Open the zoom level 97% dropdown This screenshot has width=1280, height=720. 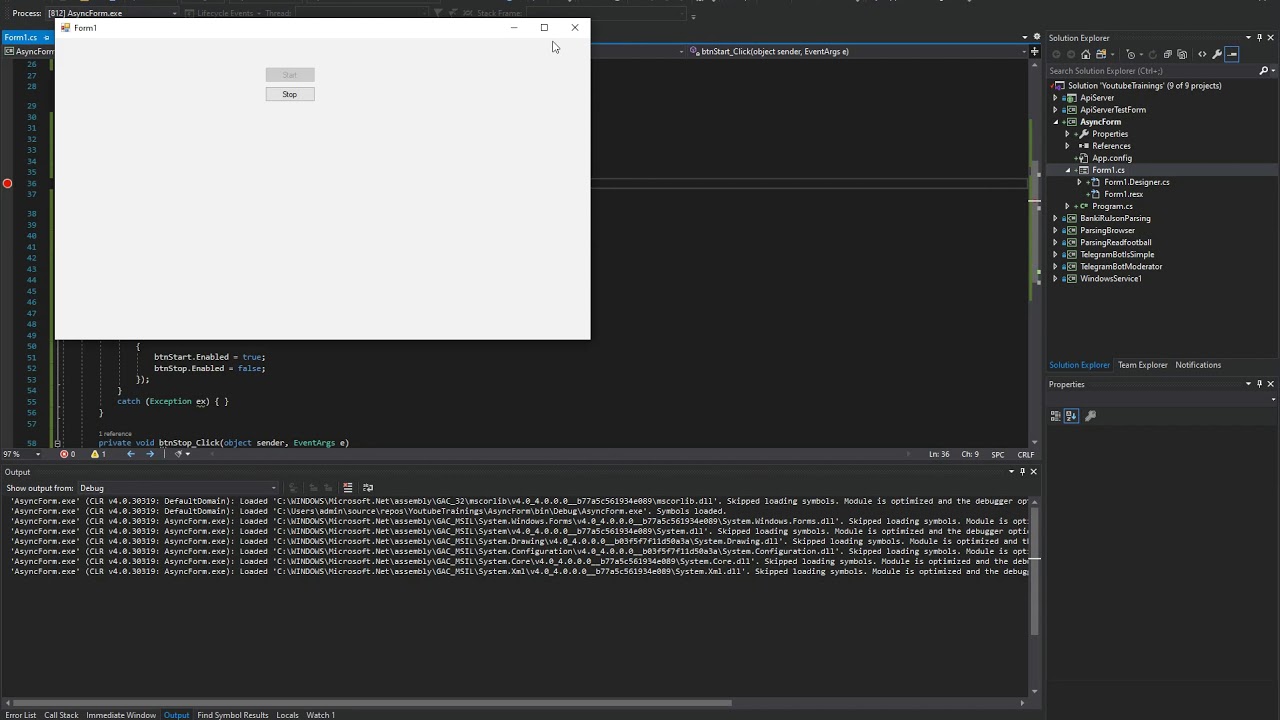38,454
